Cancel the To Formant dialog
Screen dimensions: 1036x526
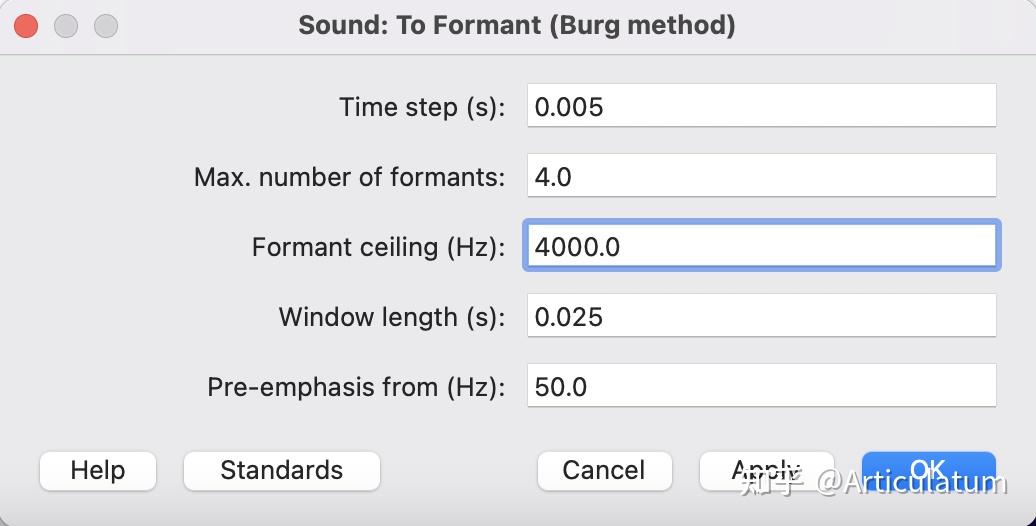click(604, 470)
